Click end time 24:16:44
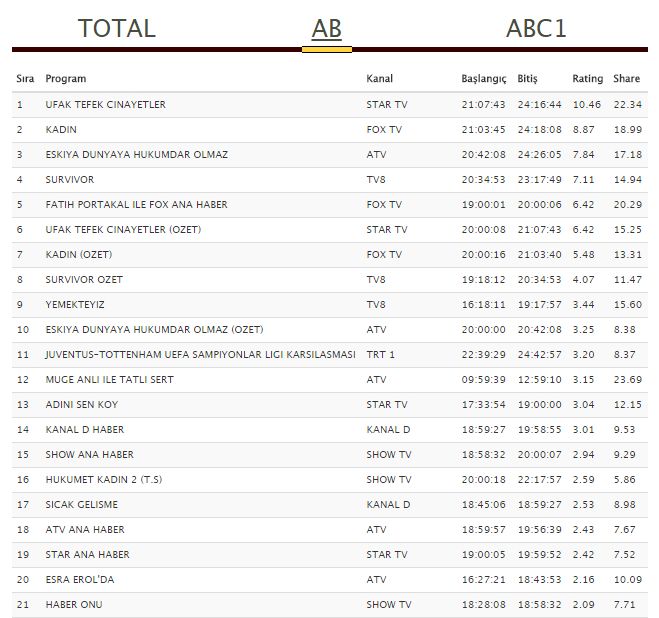The width and height of the screenshot is (659, 618). click(x=540, y=105)
